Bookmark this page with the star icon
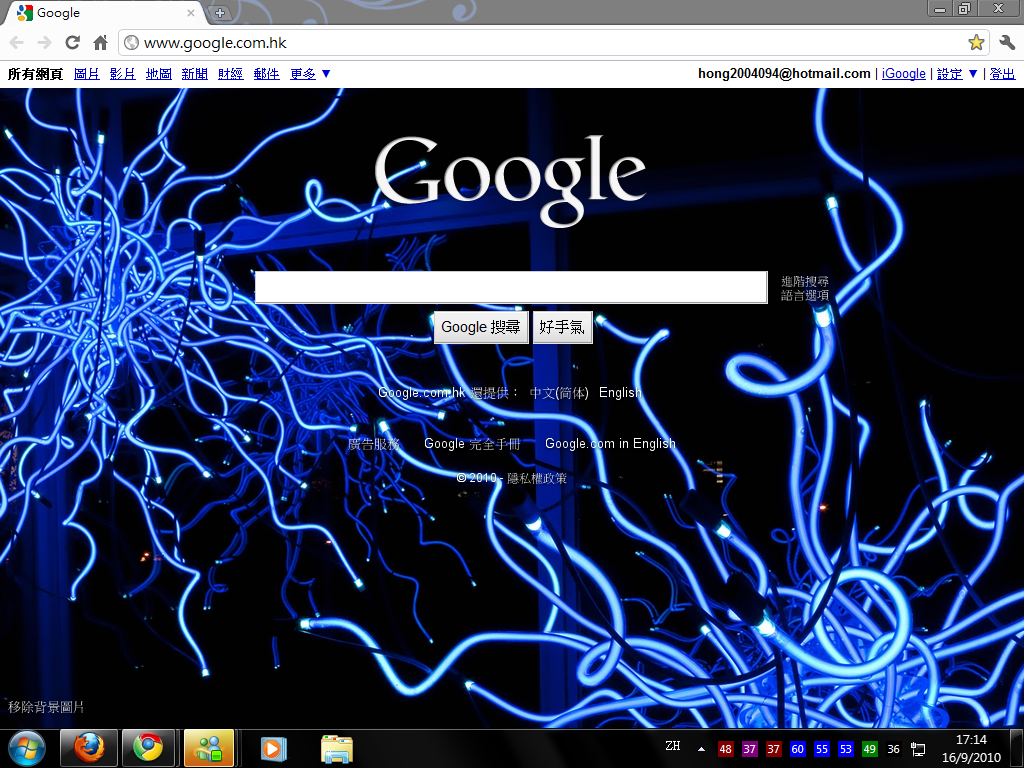The height and width of the screenshot is (768, 1024). click(976, 43)
